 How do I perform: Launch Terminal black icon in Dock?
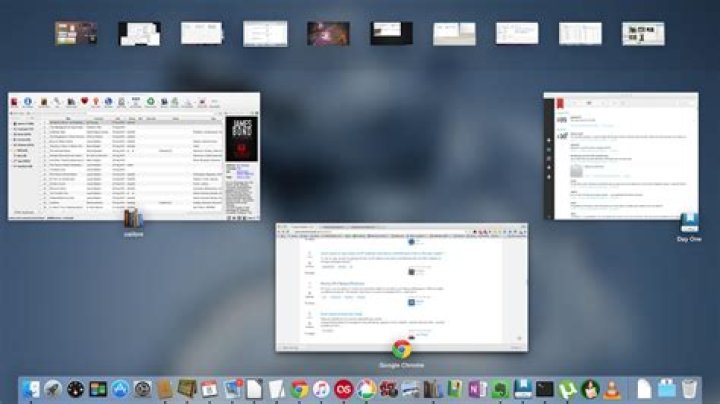(x=545, y=389)
